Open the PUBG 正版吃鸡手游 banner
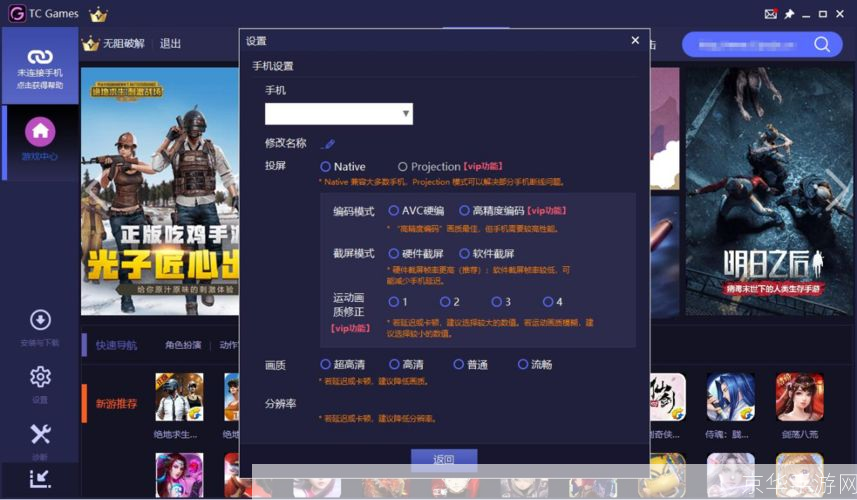This screenshot has height=500, width=857. [x=160, y=191]
